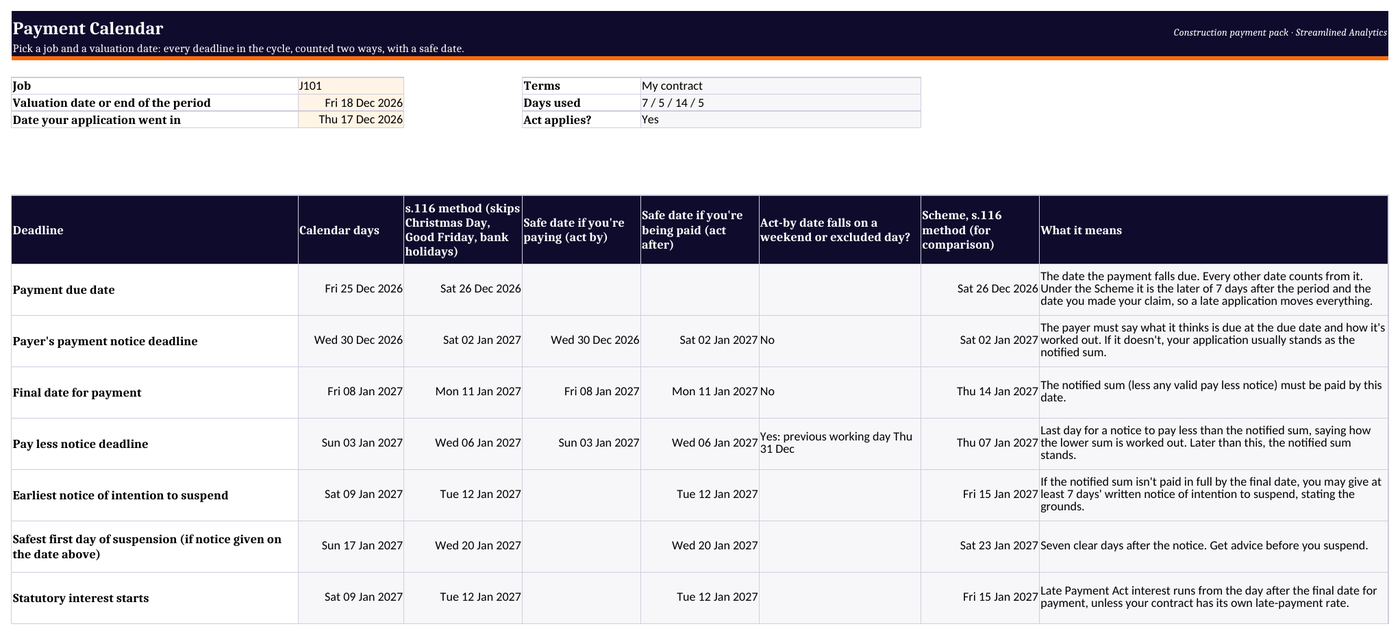Click 'Scheme, s.116 method (for comparison)' header
The width and height of the screenshot is (1400, 635).
[980, 230]
